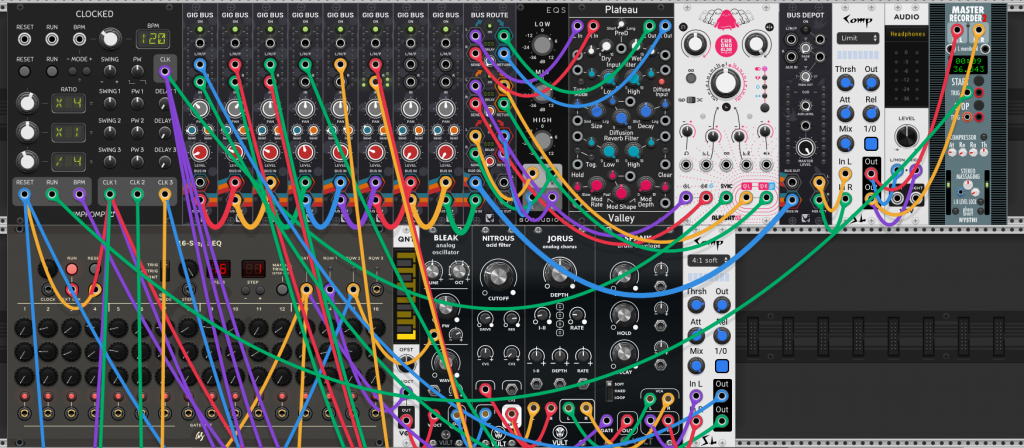The image size is (1024, 448).
Task: Open the 4:1 soft dropdown on Comp
Action: point(708,260)
